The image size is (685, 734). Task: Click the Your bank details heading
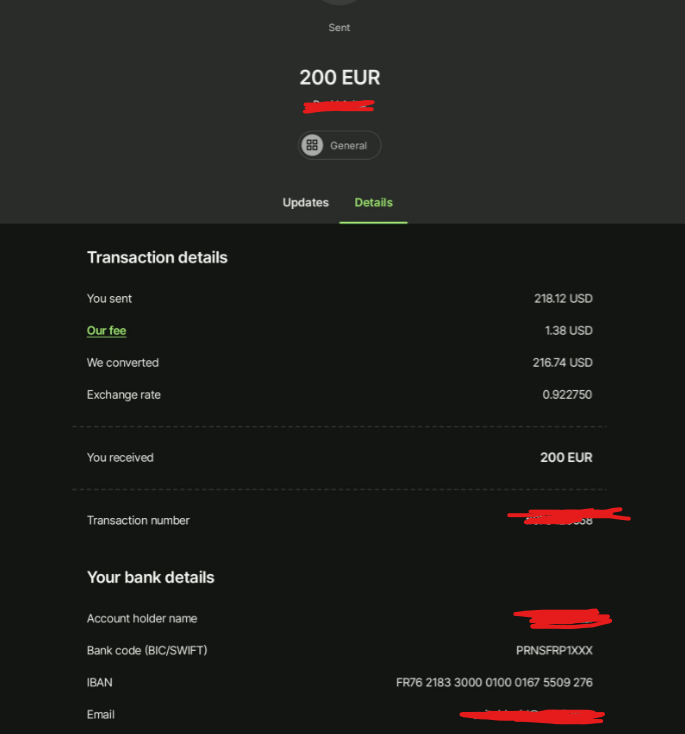tap(150, 577)
